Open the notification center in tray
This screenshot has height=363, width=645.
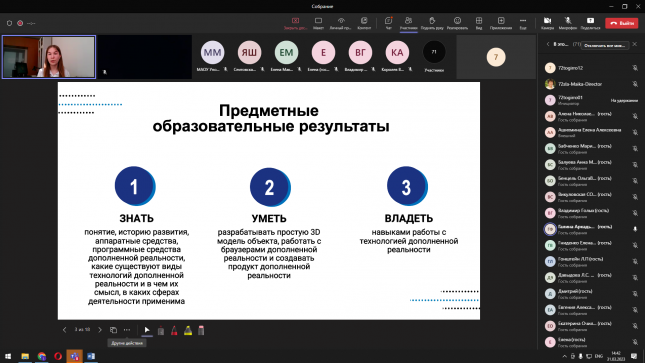[634, 356]
